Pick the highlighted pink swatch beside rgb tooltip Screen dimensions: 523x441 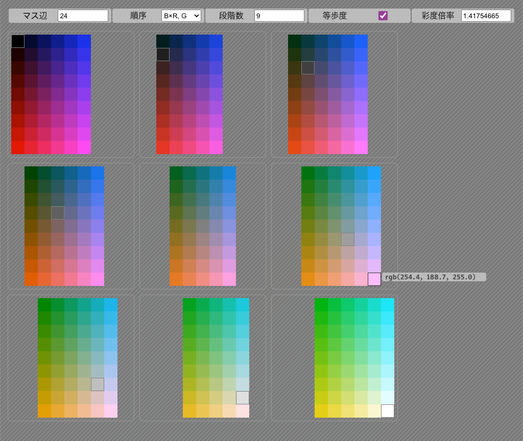(374, 279)
